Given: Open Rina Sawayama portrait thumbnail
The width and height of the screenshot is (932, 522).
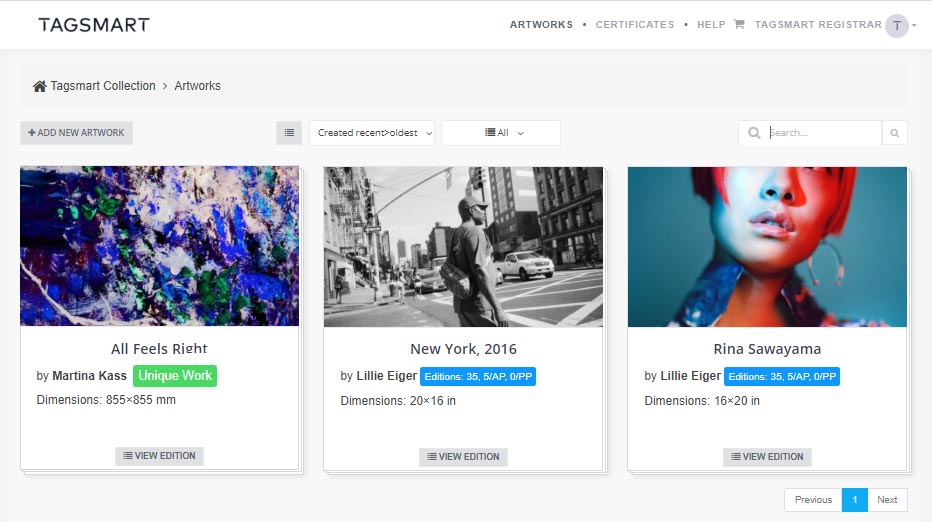Looking at the screenshot, I should [x=767, y=247].
